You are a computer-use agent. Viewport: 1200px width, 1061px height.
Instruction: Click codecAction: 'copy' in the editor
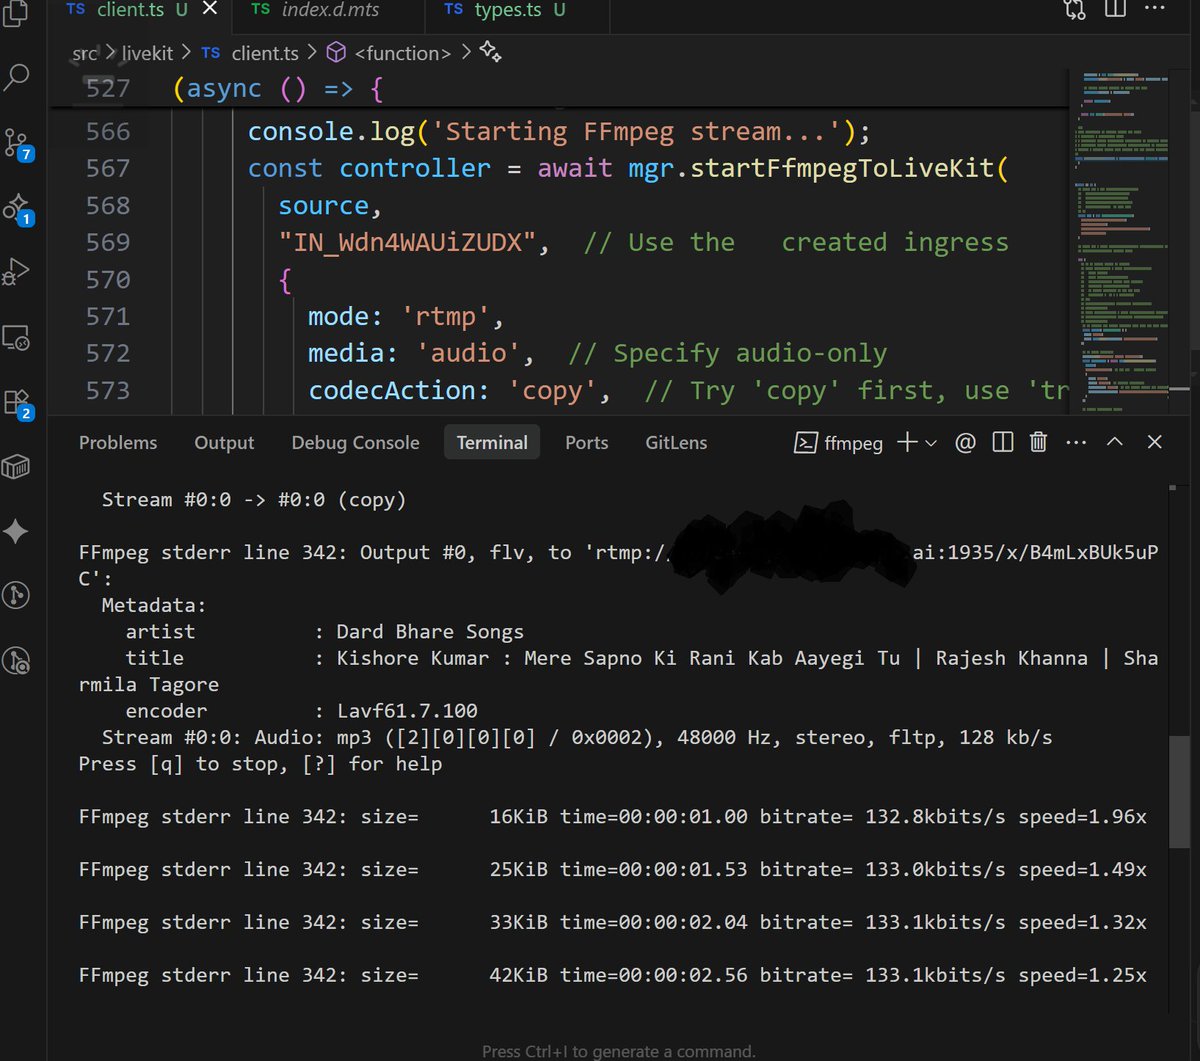point(460,390)
